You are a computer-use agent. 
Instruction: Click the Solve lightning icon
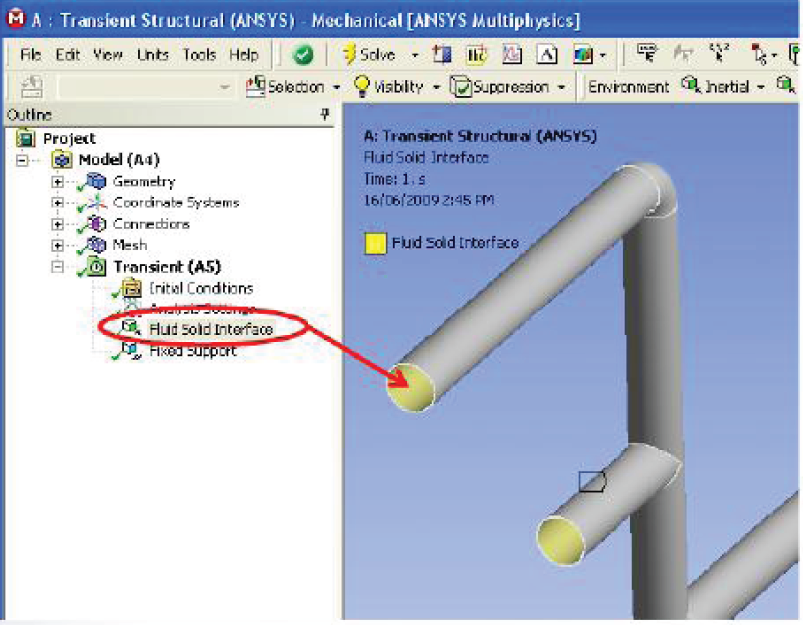pos(349,54)
